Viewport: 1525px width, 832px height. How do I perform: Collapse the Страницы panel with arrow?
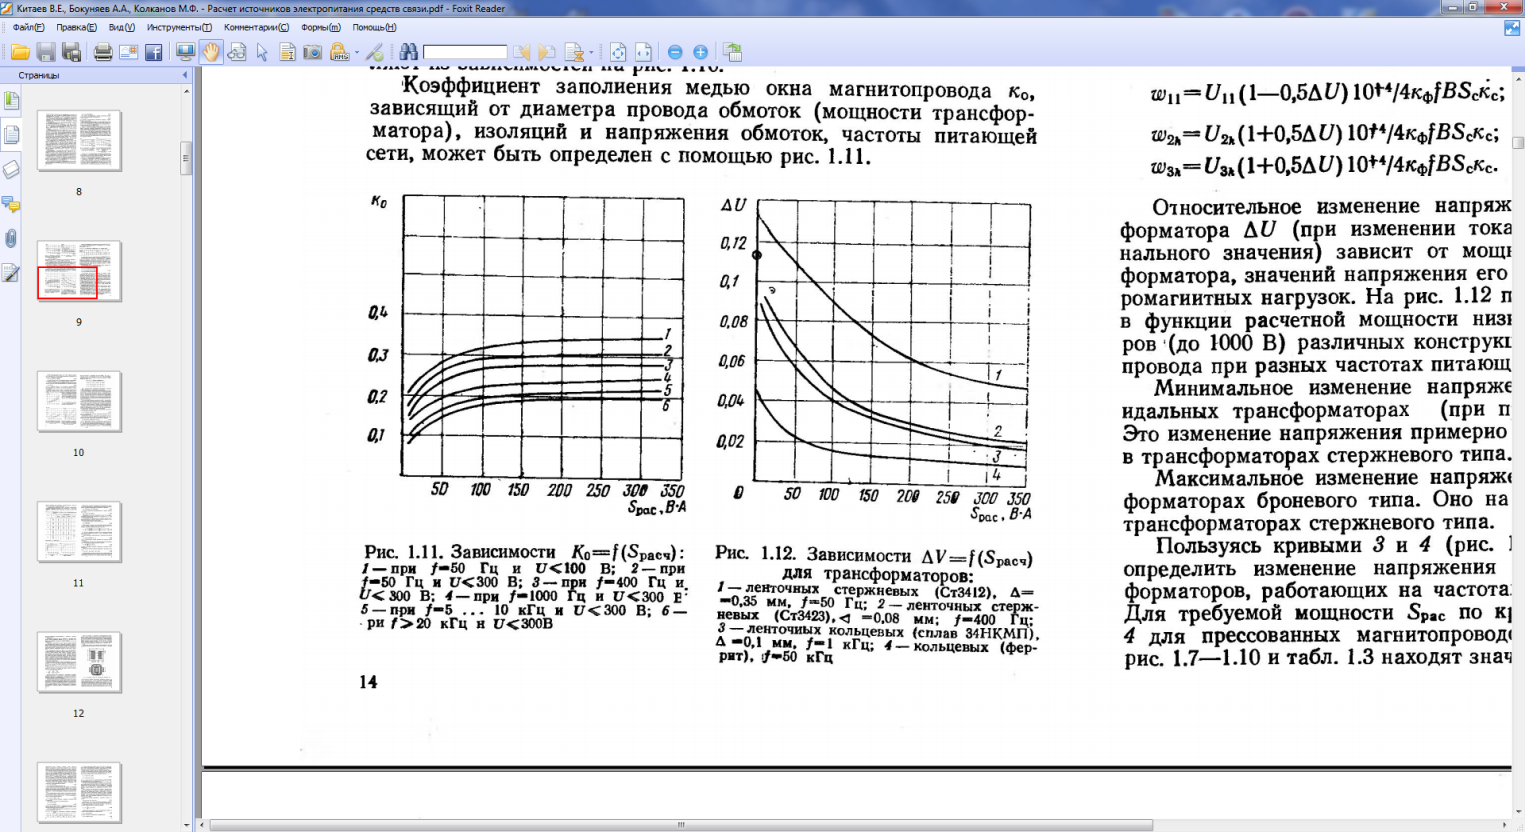[185, 75]
